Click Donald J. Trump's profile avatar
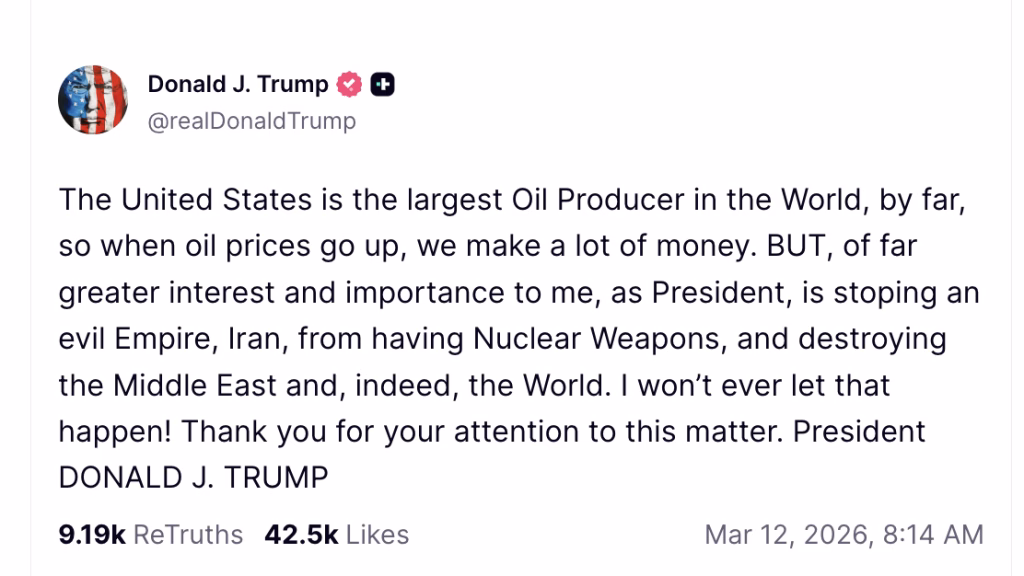Viewport: 1024px width, 576px height. point(93,99)
